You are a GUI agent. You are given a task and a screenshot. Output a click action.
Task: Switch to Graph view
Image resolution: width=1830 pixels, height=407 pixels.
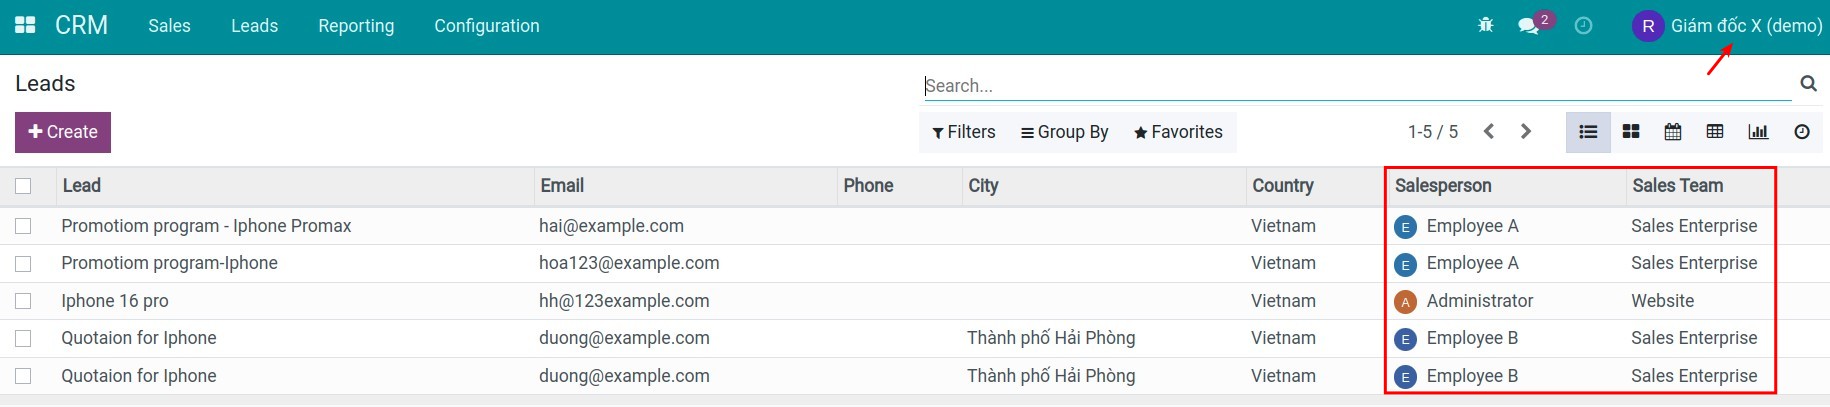tap(1758, 132)
